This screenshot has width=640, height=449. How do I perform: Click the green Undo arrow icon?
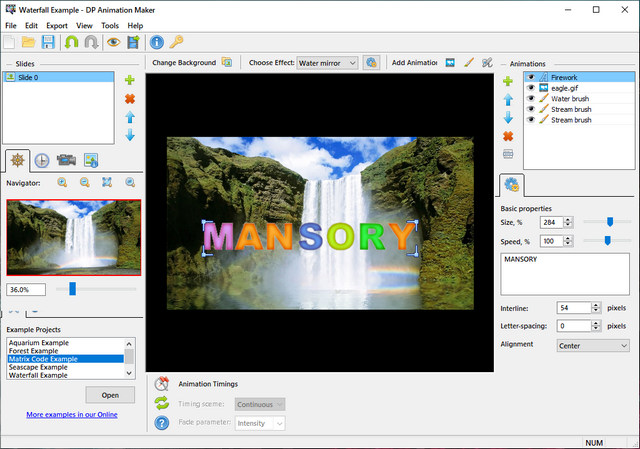coord(71,42)
